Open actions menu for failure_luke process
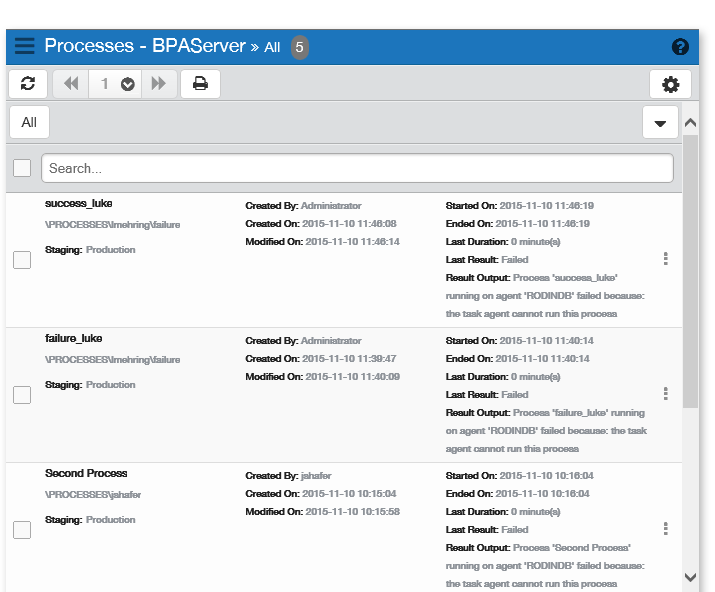This screenshot has height=592, width=715. point(665,394)
